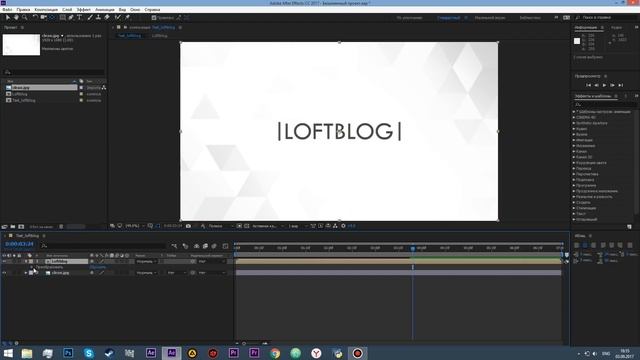Select the Horizontal Type tool
This screenshot has width=640, height=360.
pos(79,18)
